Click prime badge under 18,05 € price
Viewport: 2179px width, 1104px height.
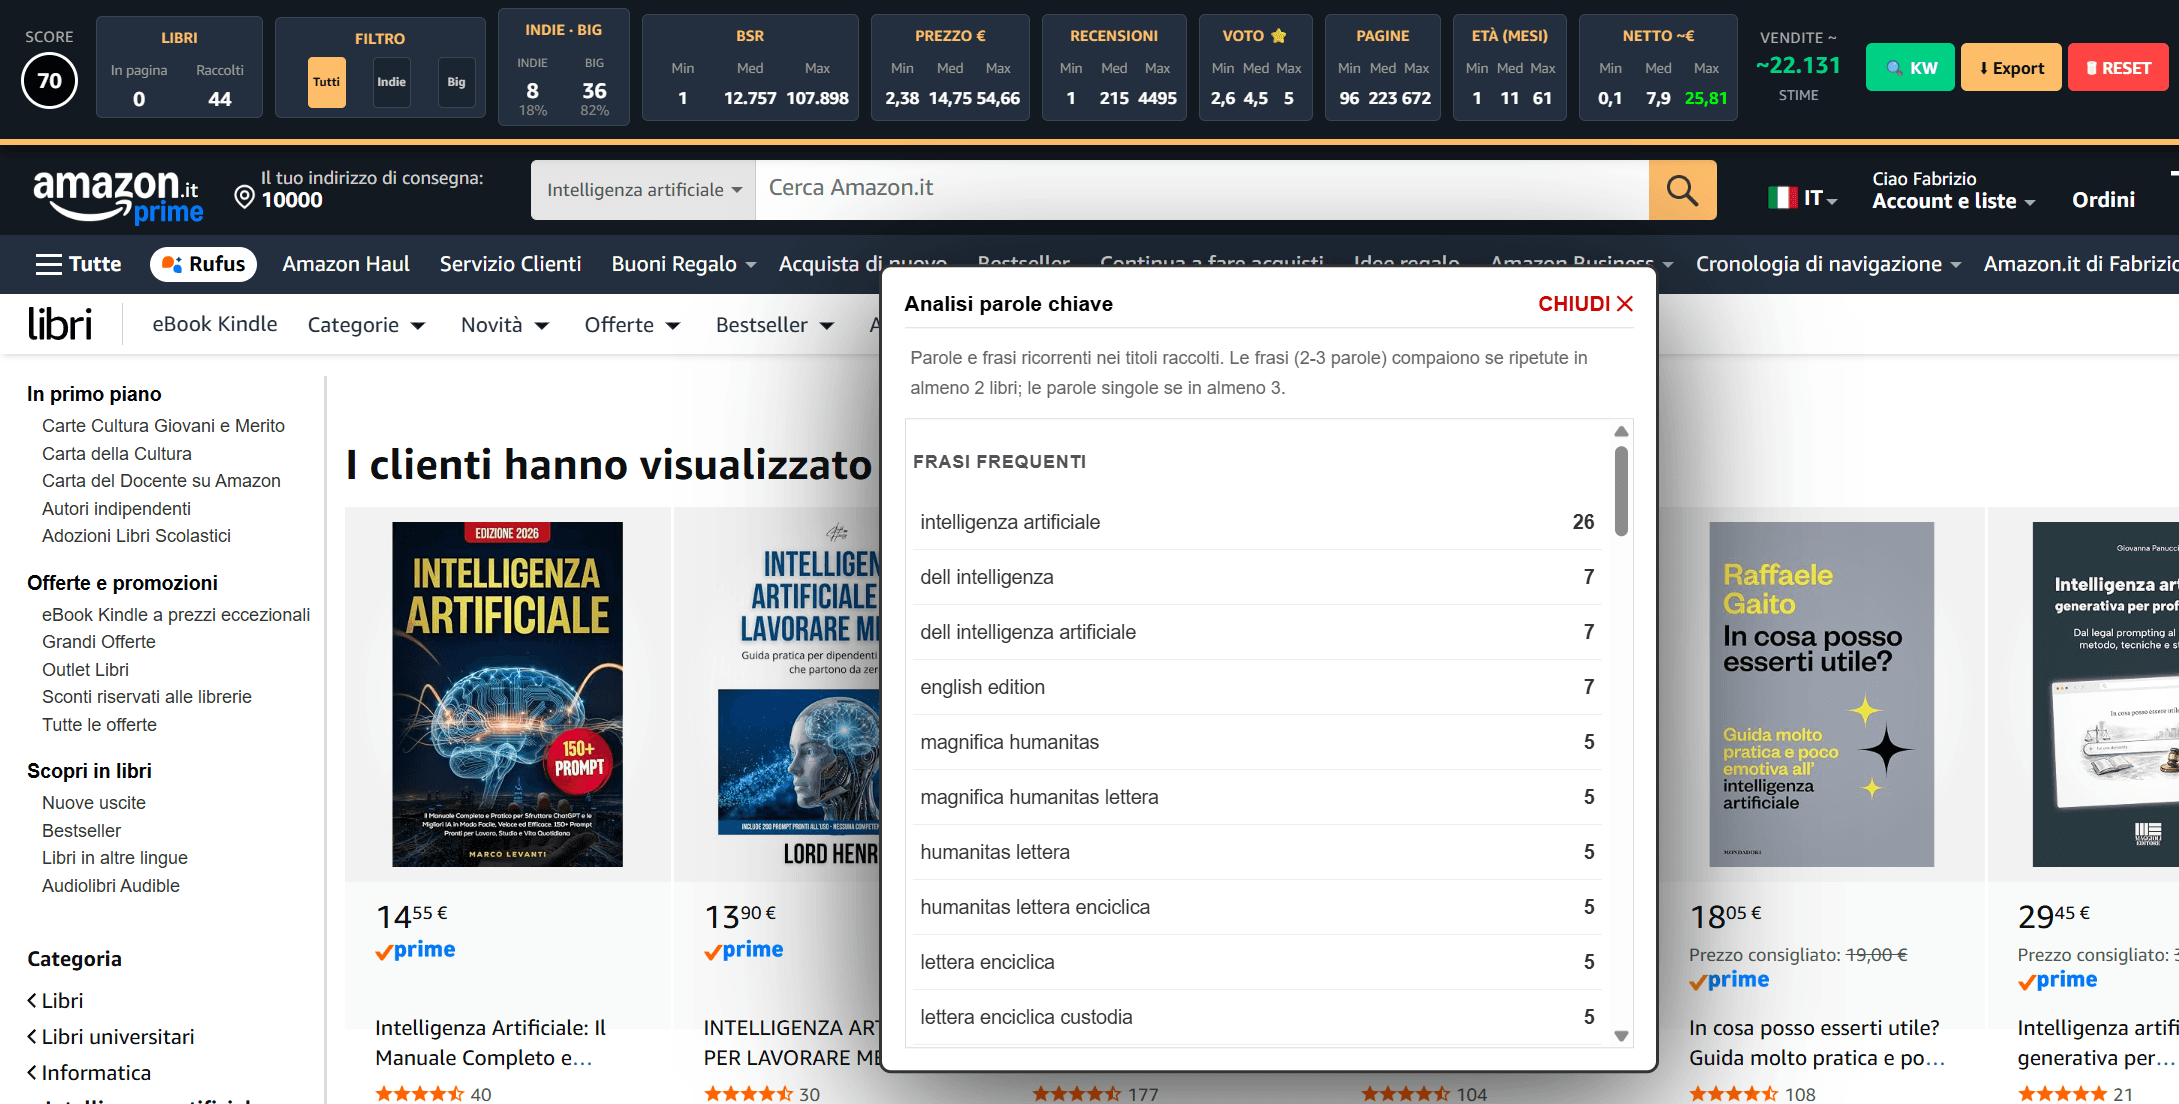coord(1729,980)
